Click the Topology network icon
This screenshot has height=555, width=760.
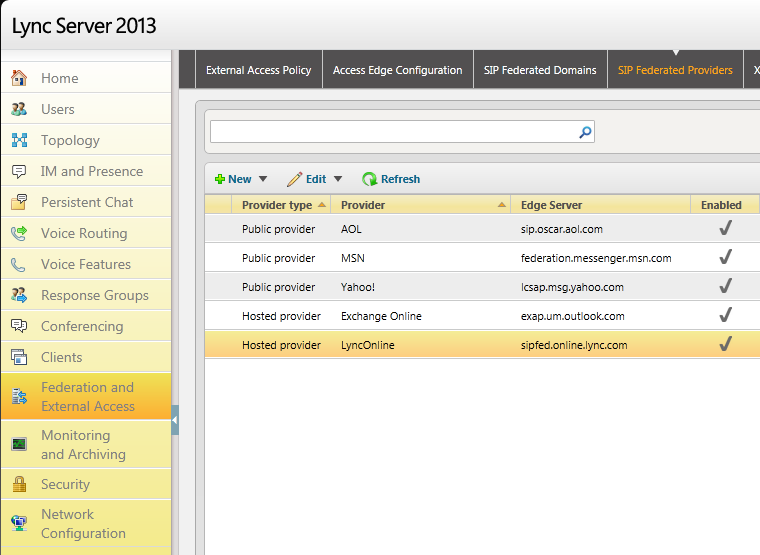click(x=19, y=140)
